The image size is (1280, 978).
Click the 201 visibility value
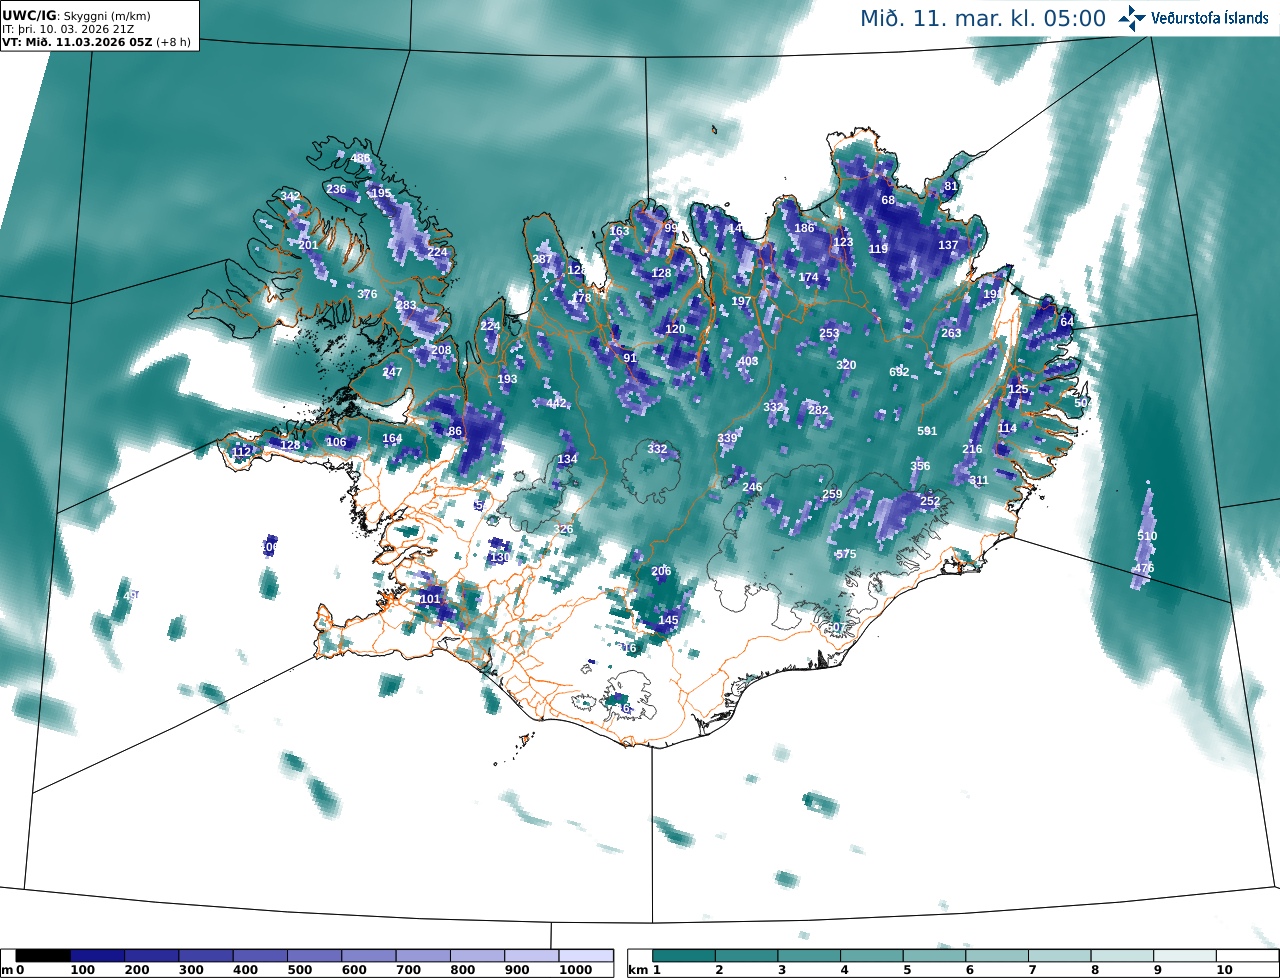click(308, 245)
